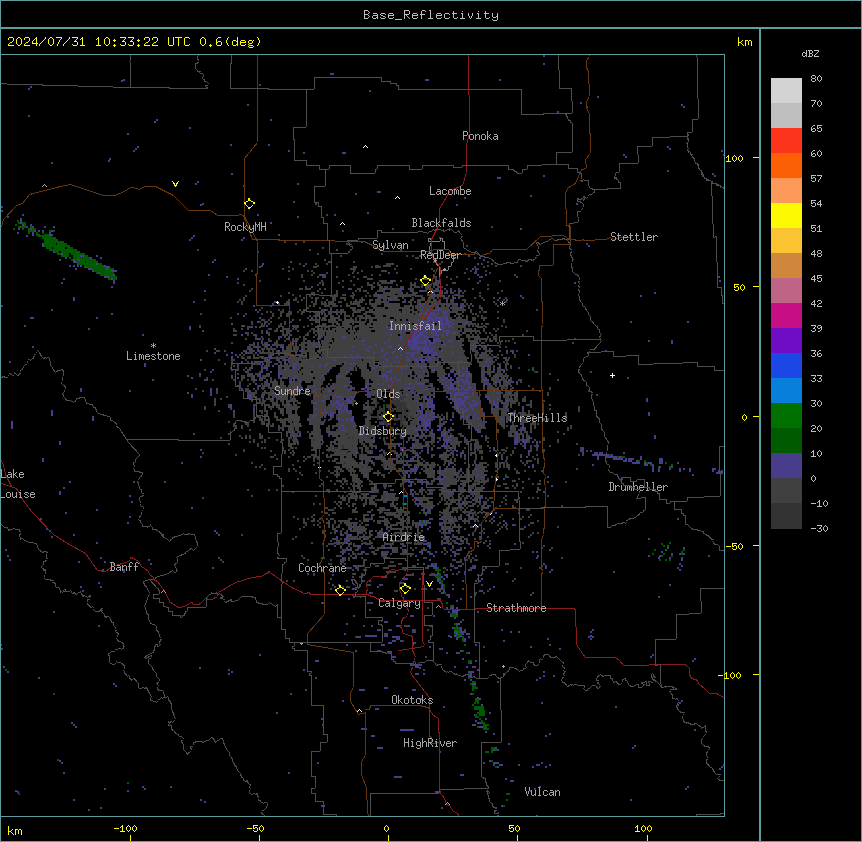Click the white asterisk above Limestone
Image resolution: width=862 pixels, height=842 pixels.
pos(153,346)
